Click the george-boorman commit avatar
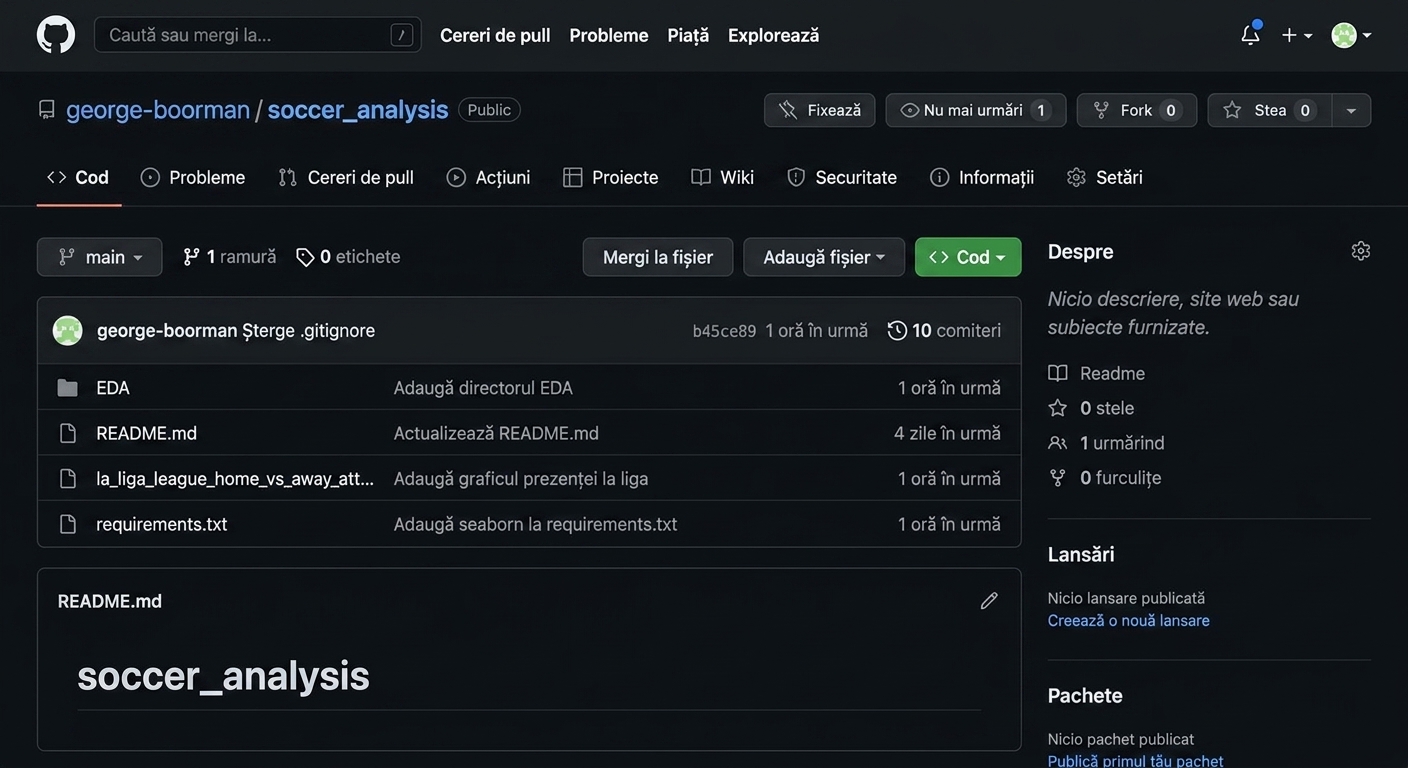Viewport: 1408px width, 768px height. (x=68, y=330)
